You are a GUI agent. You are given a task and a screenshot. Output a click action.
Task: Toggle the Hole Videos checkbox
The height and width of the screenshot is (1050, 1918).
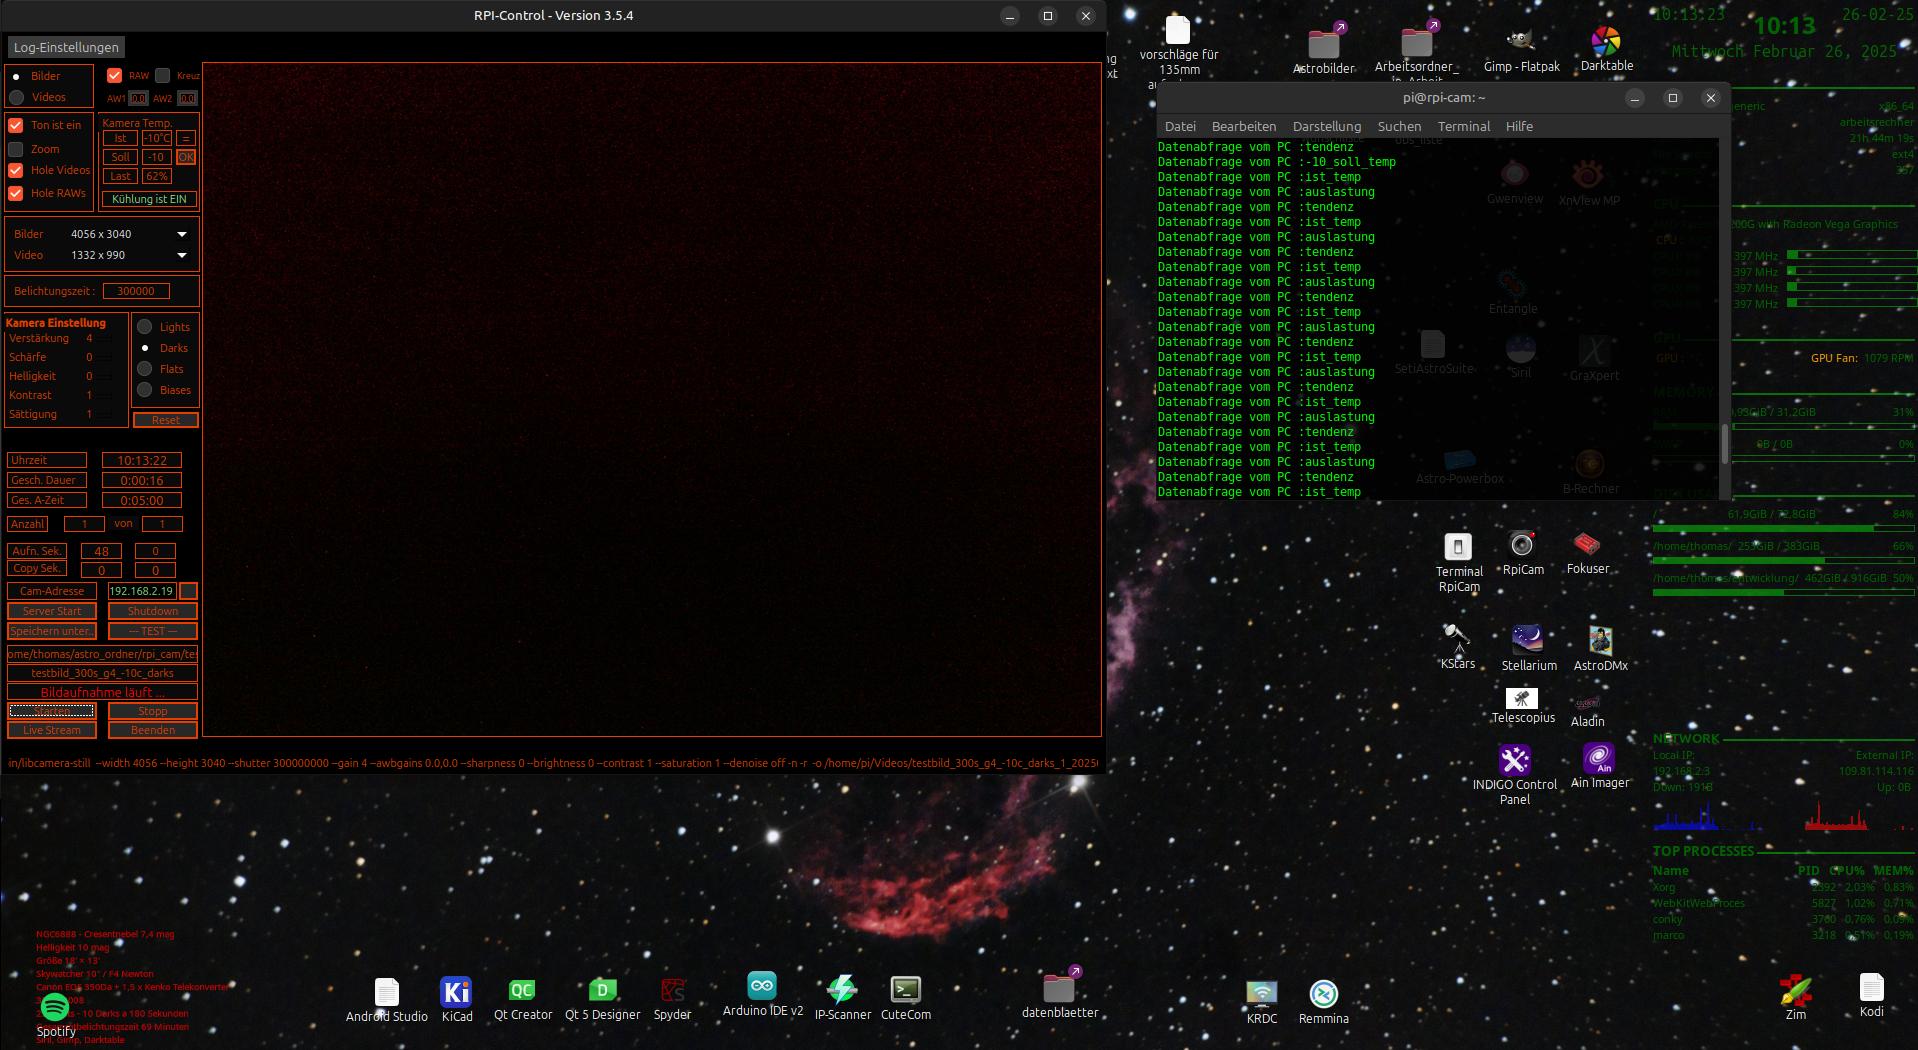16,171
